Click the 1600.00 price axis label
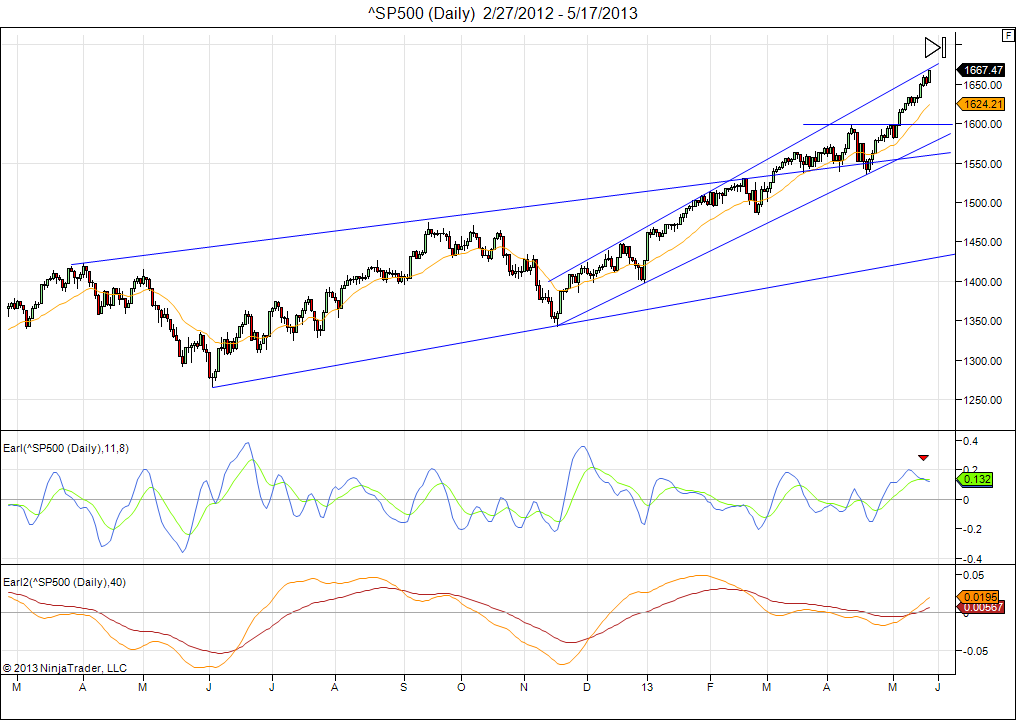 click(981, 124)
